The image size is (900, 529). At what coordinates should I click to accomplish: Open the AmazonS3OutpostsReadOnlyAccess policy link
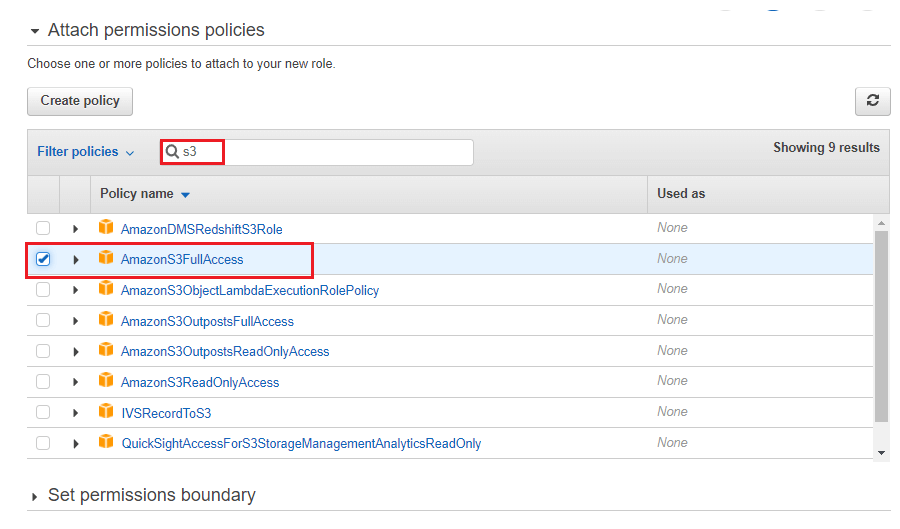[225, 352]
